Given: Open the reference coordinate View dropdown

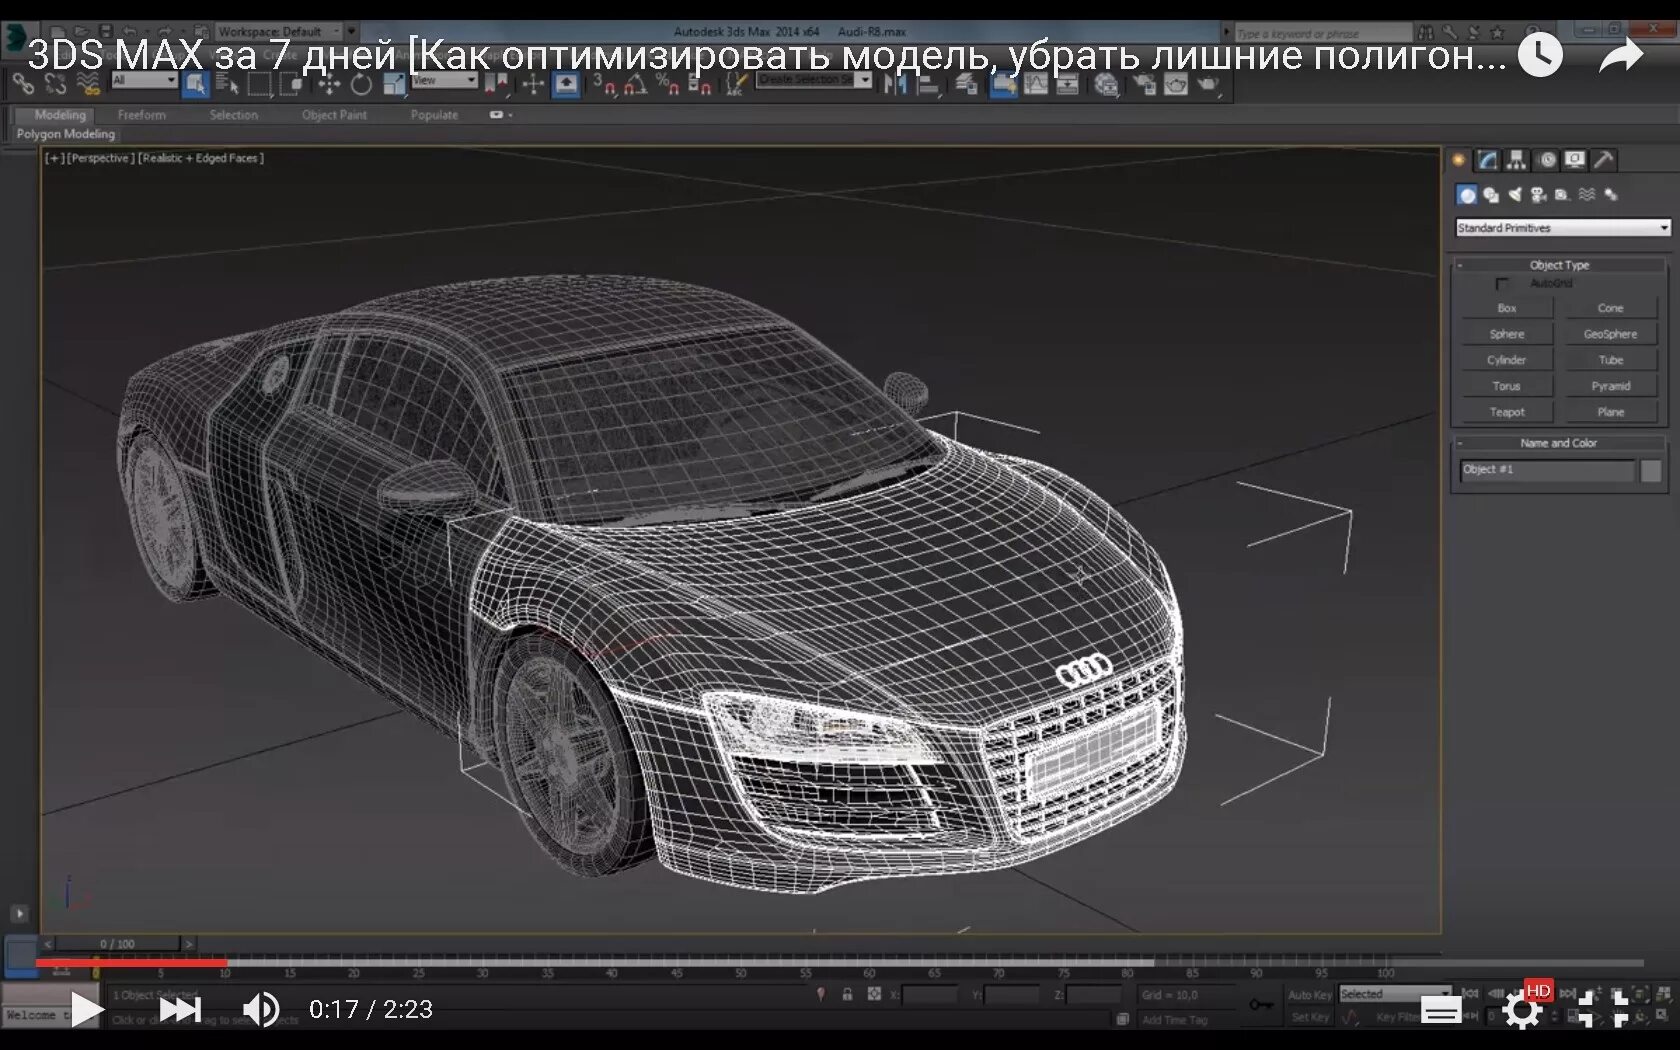Looking at the screenshot, I should [x=445, y=80].
